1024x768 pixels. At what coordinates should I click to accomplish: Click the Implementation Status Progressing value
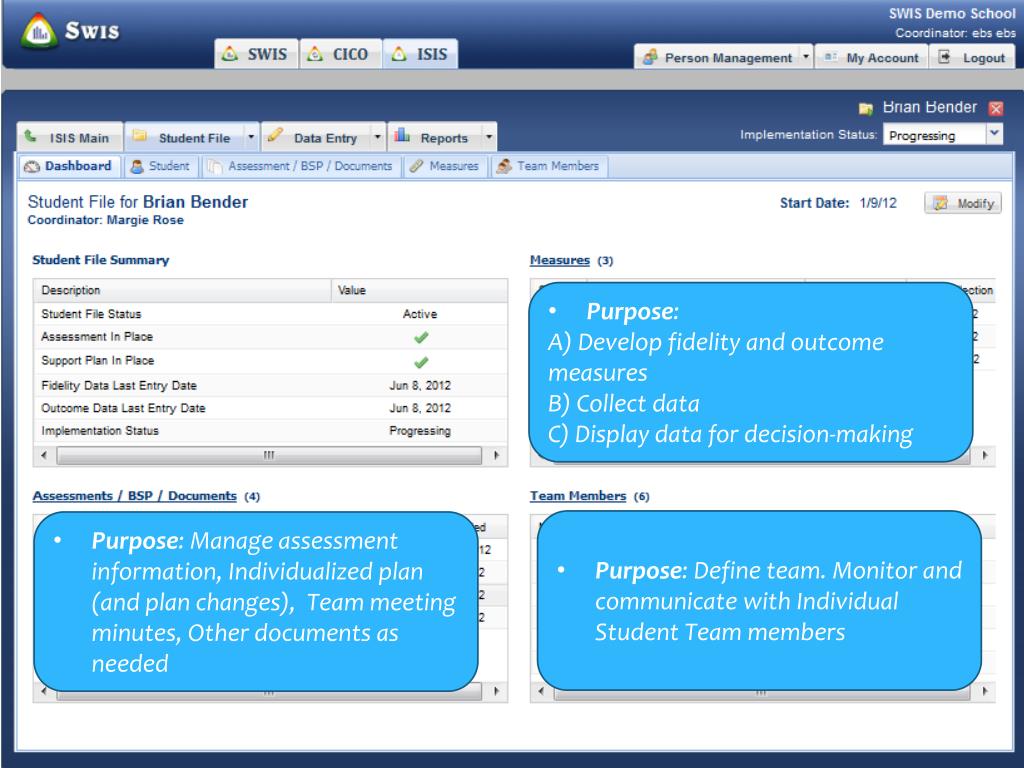[x=420, y=431]
